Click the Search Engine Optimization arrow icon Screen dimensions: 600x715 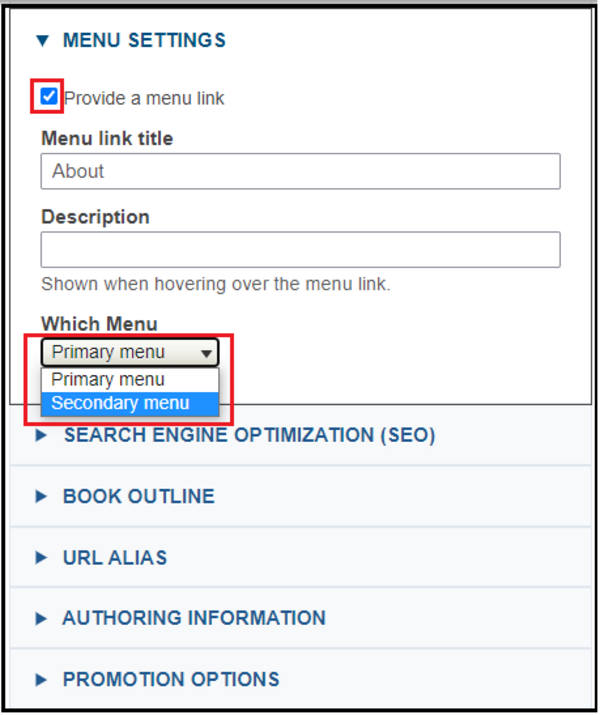(41, 436)
